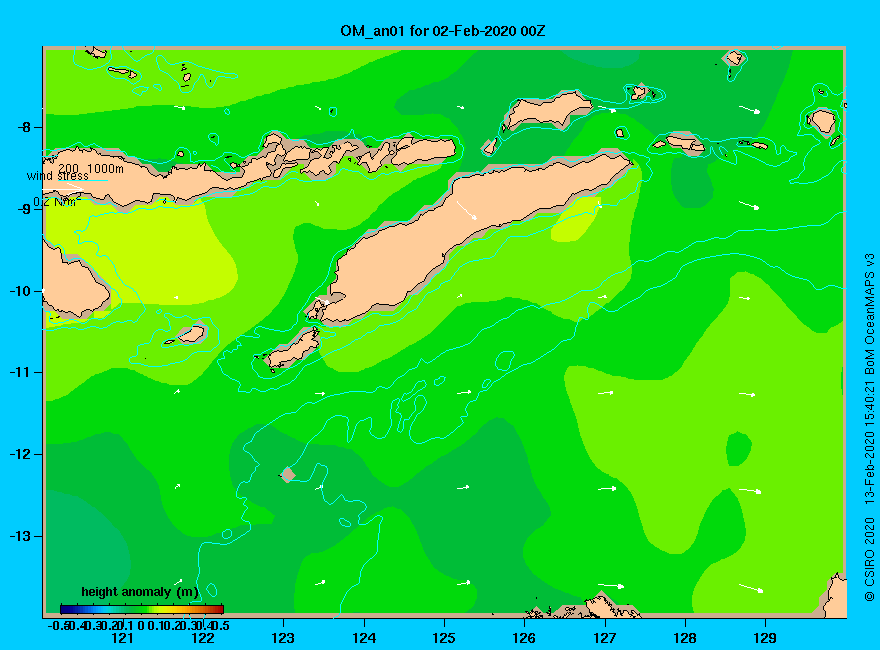The image size is (880, 650).
Task: Click the height anomaly color bar
Action: (x=142, y=609)
